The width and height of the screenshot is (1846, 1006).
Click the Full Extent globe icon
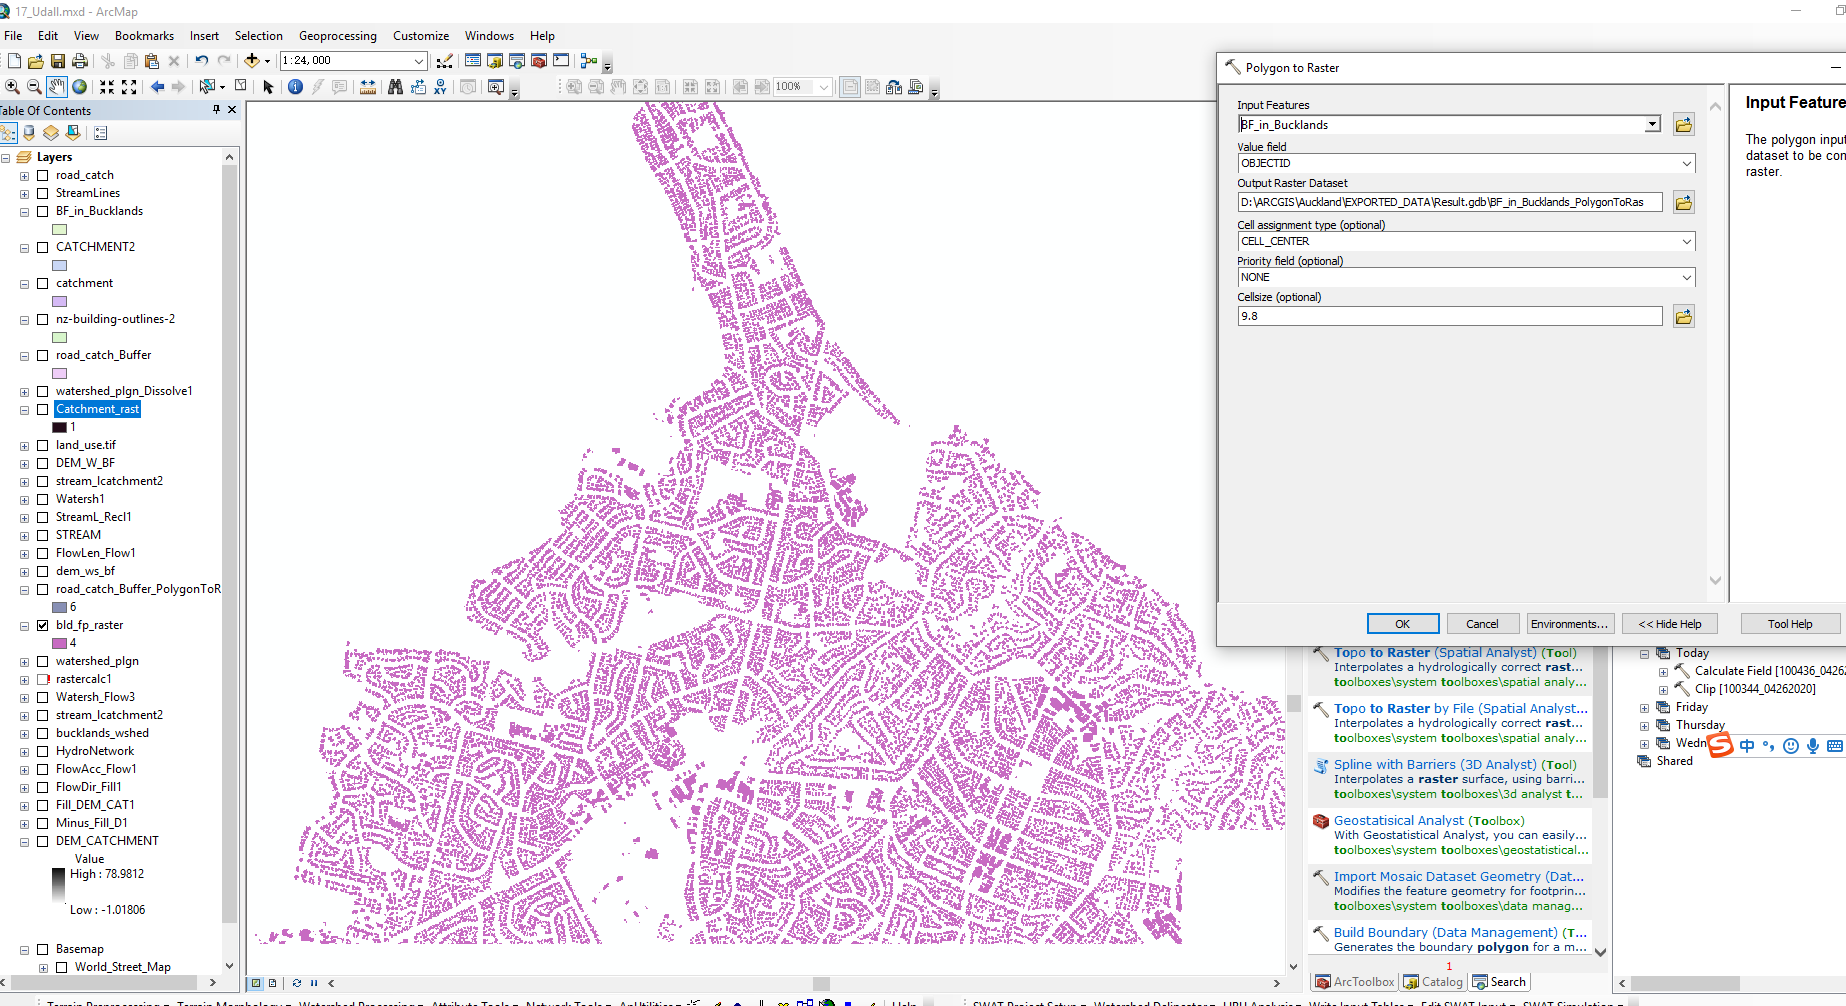pos(80,87)
